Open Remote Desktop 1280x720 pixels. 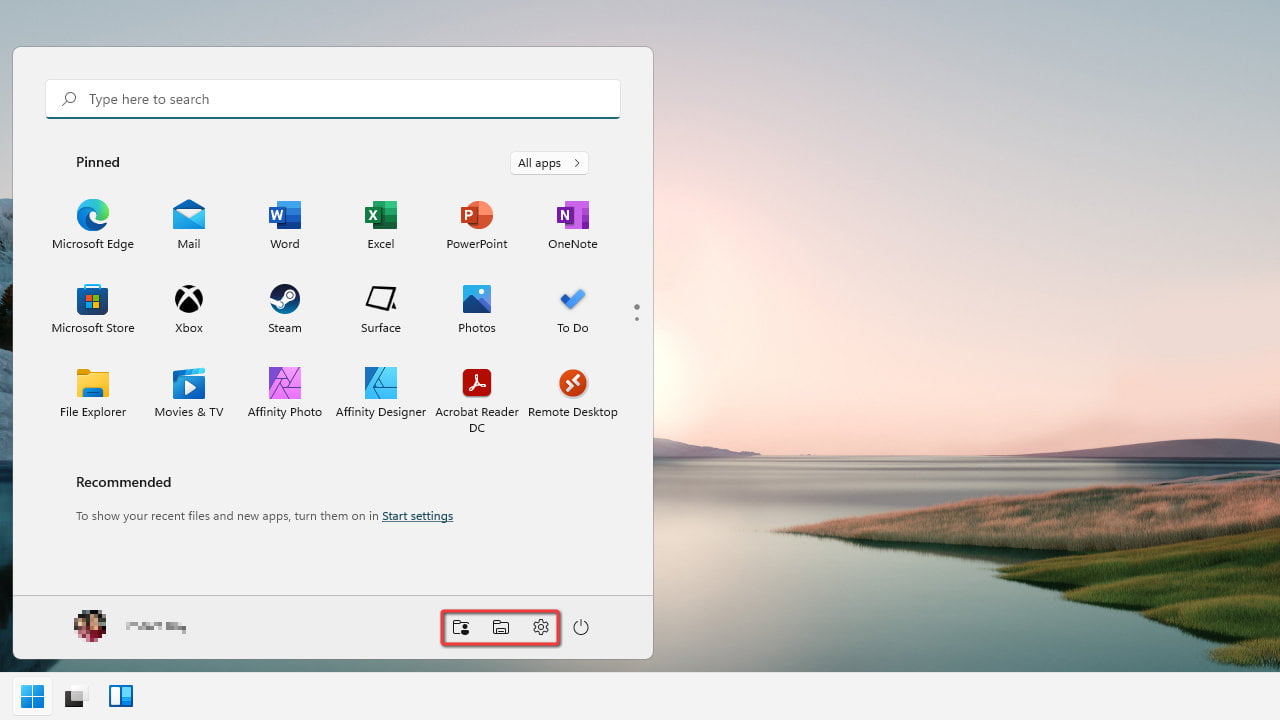[x=572, y=383]
